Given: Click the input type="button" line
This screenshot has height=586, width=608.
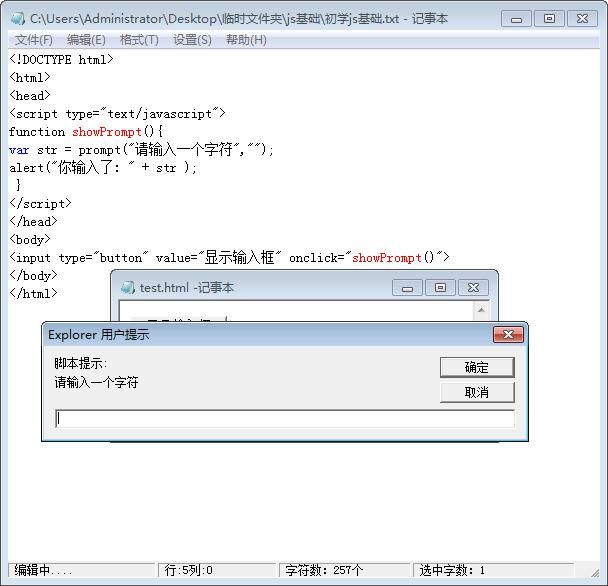Looking at the screenshot, I should 229,258.
